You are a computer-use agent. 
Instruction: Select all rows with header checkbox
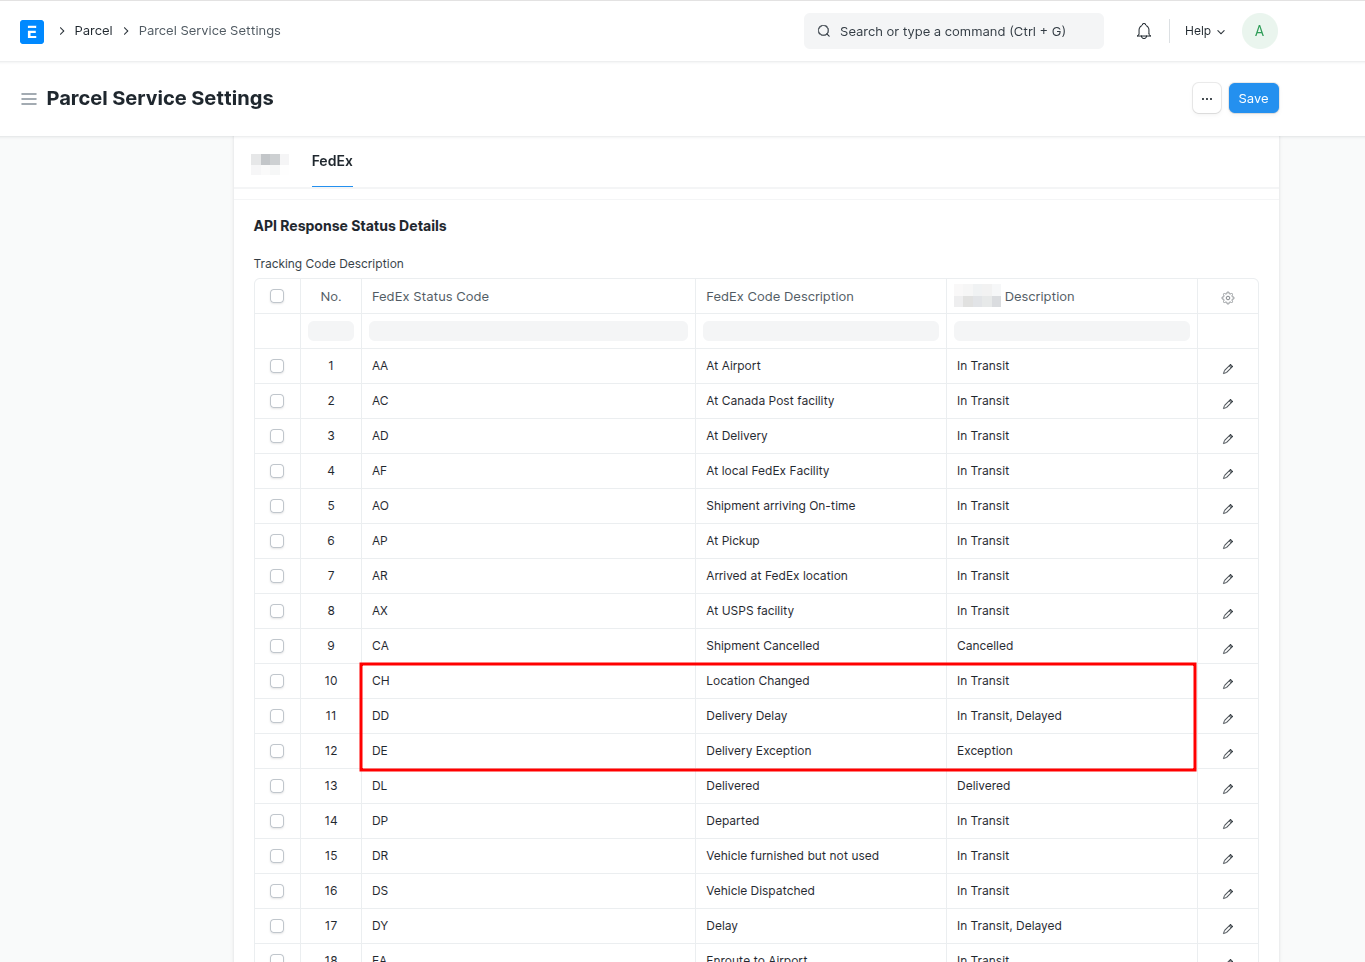click(277, 296)
